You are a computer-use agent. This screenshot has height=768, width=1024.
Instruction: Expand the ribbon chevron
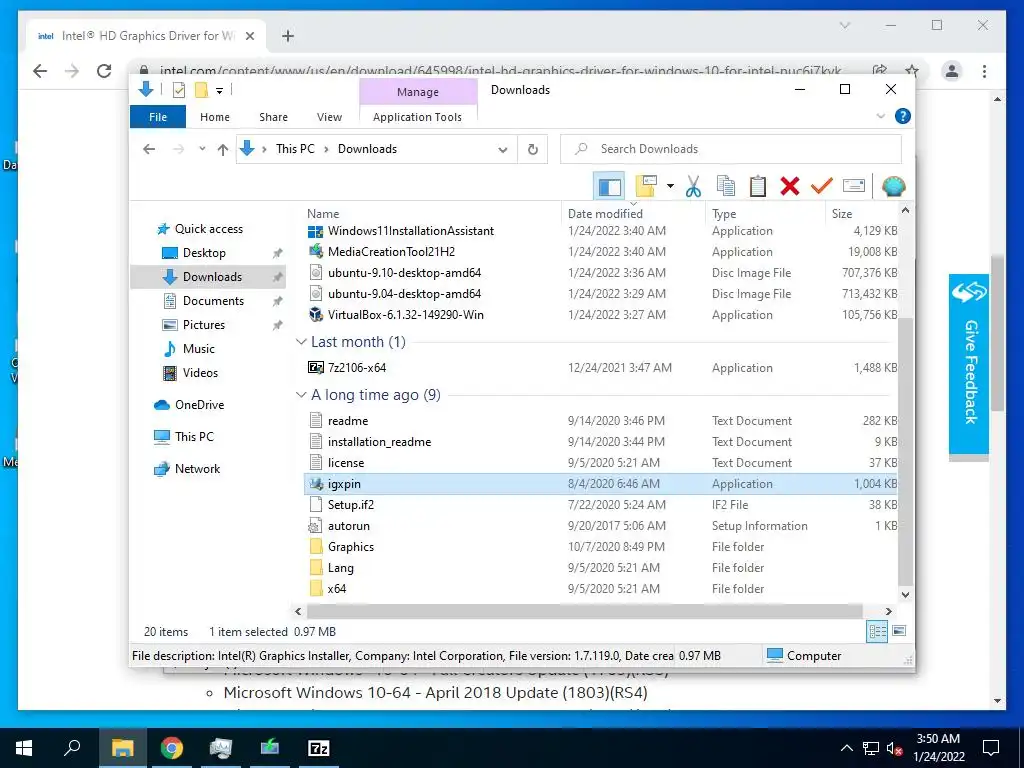880,116
